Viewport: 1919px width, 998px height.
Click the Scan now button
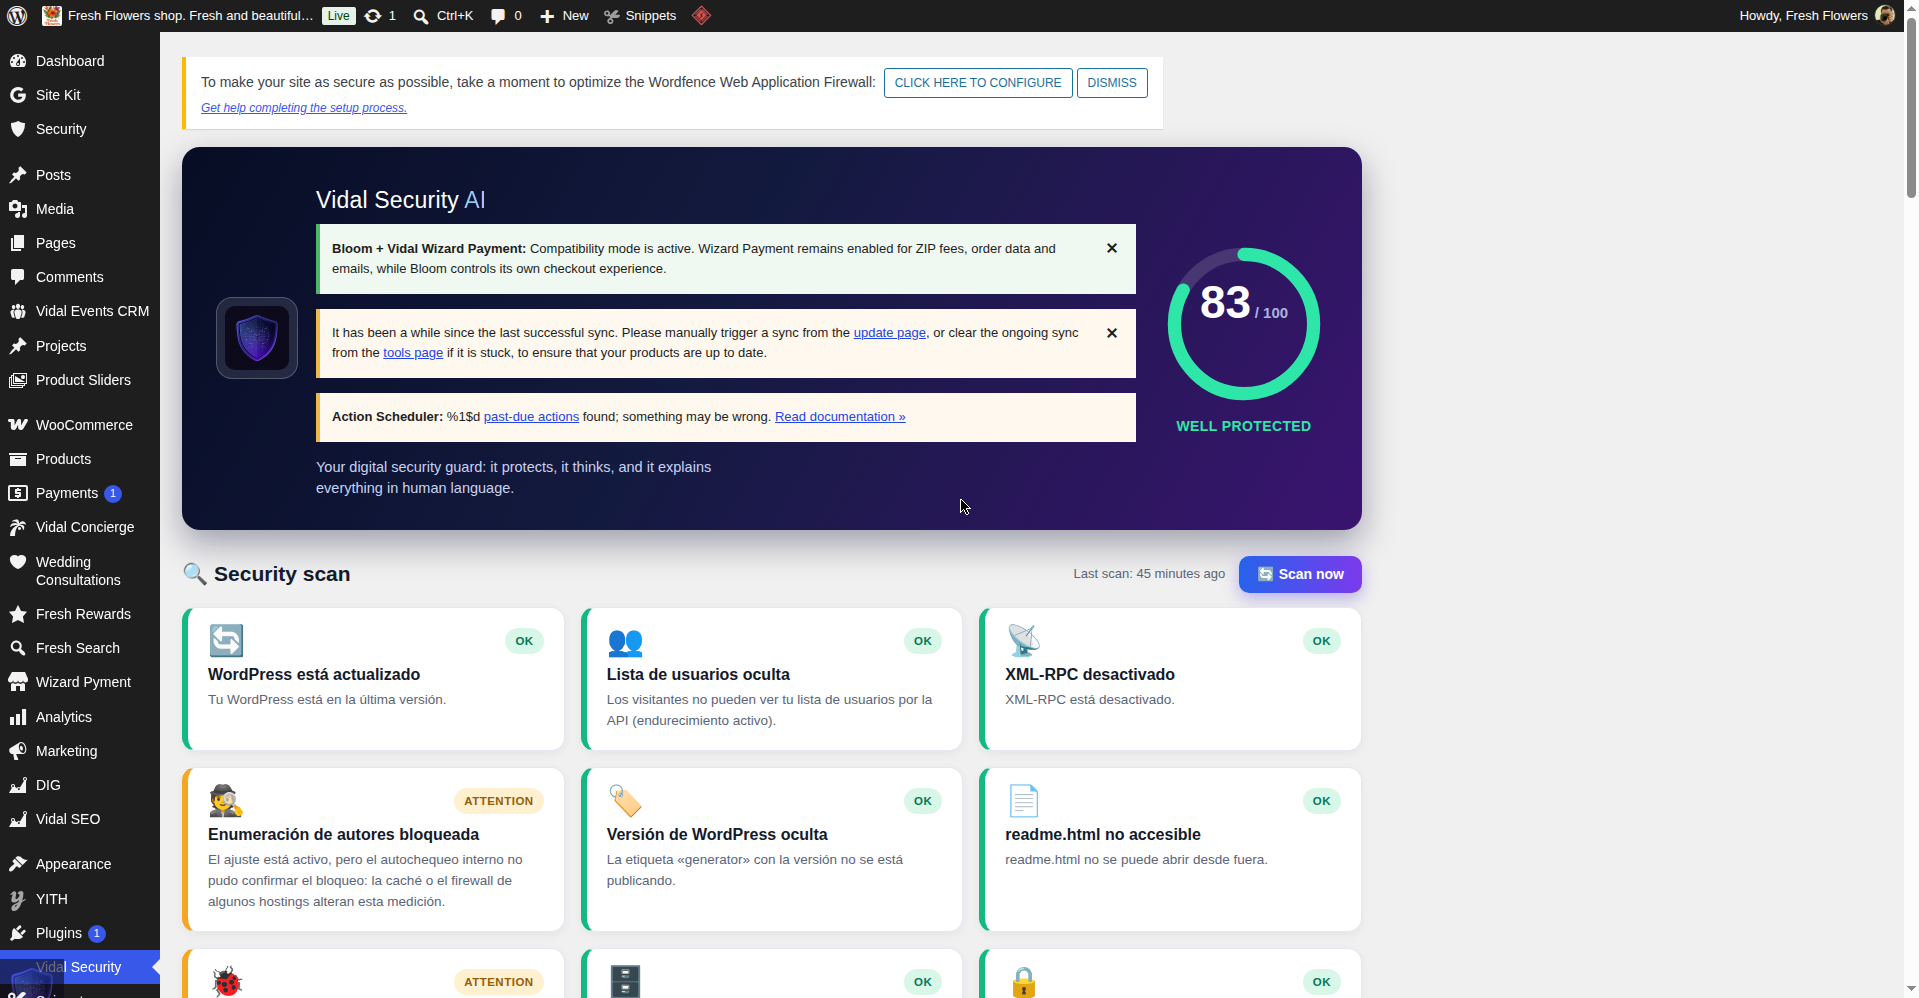1300,574
